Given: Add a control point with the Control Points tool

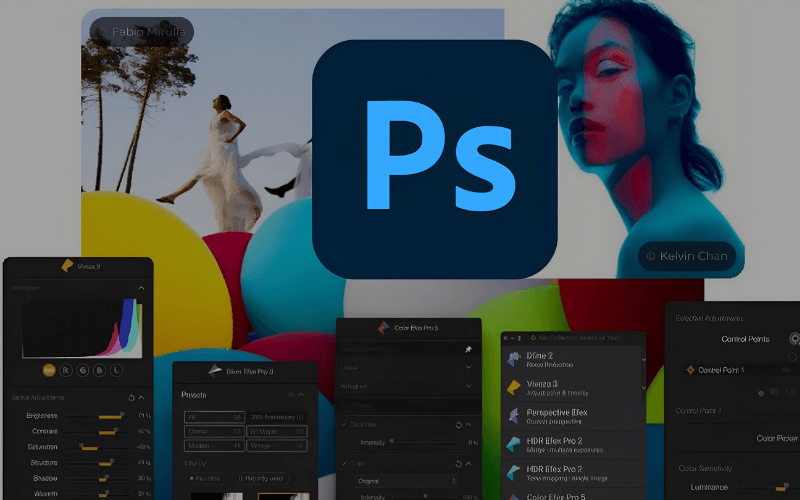Looking at the screenshot, I should click(x=794, y=339).
